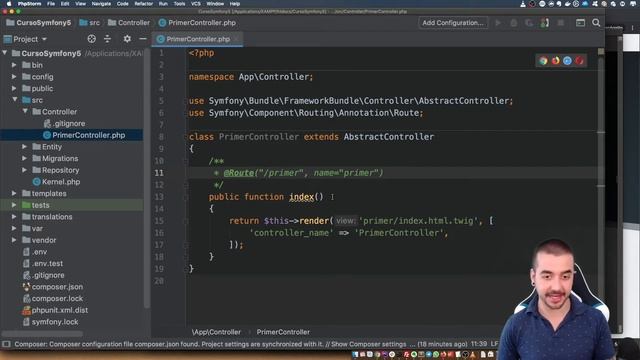Expand the public folder
This screenshot has width=640, height=360.
14,88
